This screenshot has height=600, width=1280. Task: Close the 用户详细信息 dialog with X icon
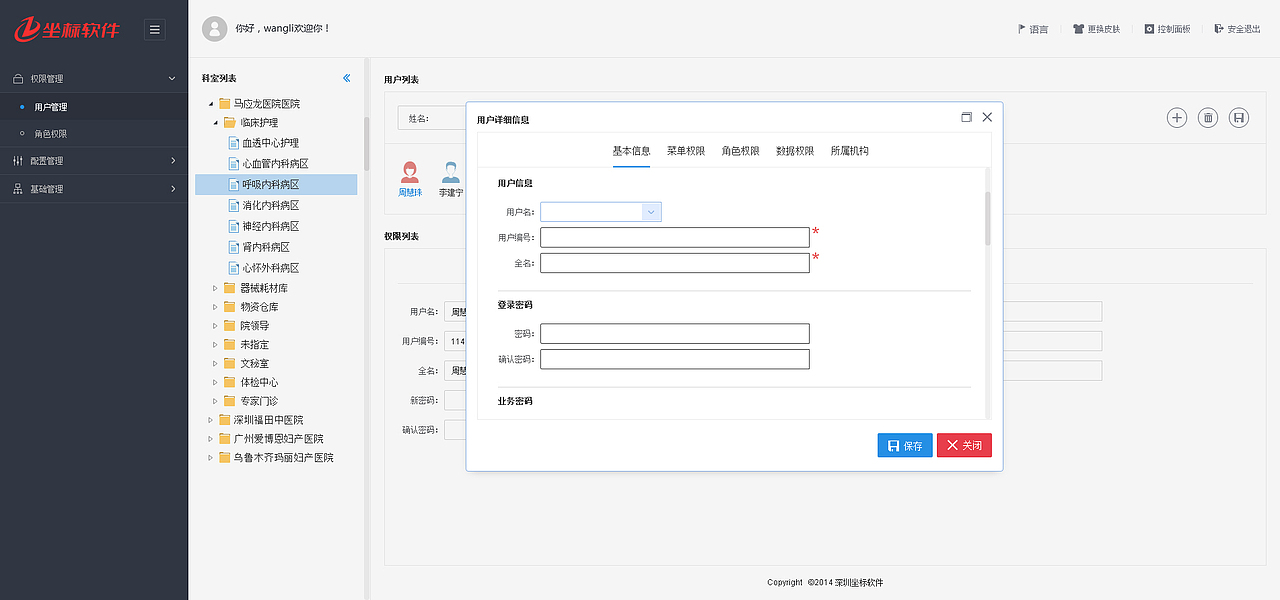(987, 117)
